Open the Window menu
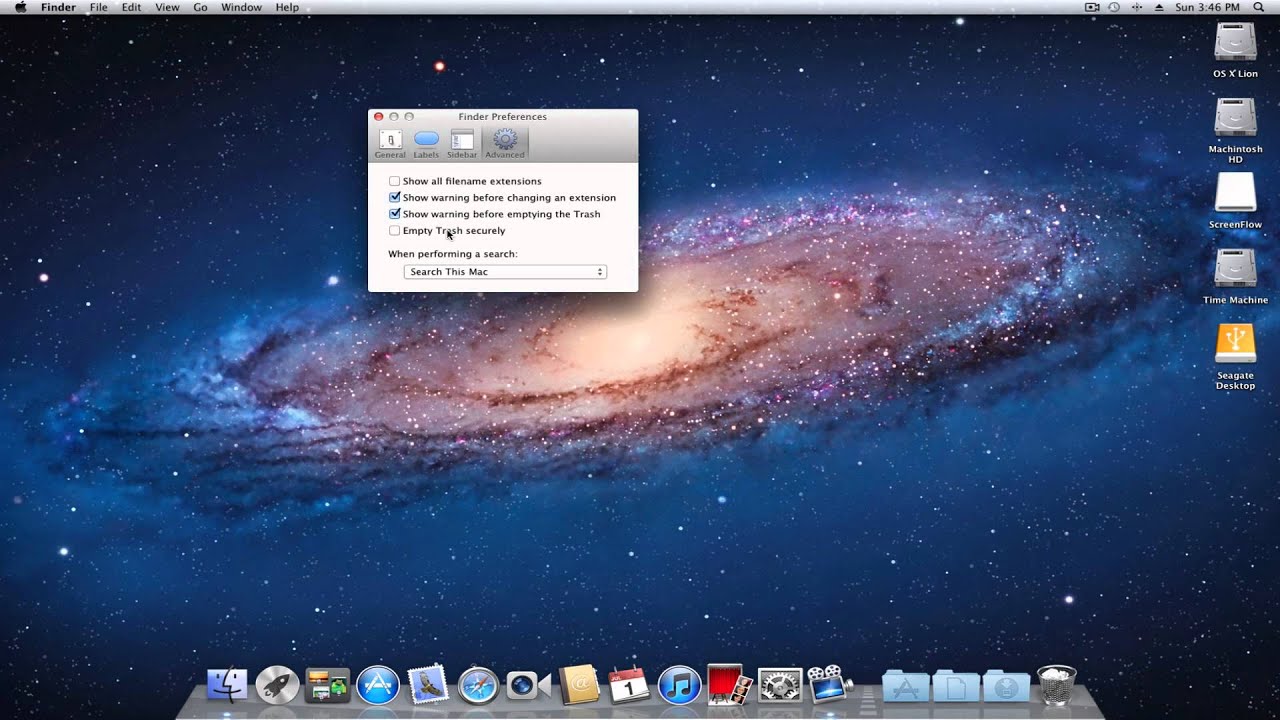The width and height of the screenshot is (1280, 720). [x=241, y=7]
